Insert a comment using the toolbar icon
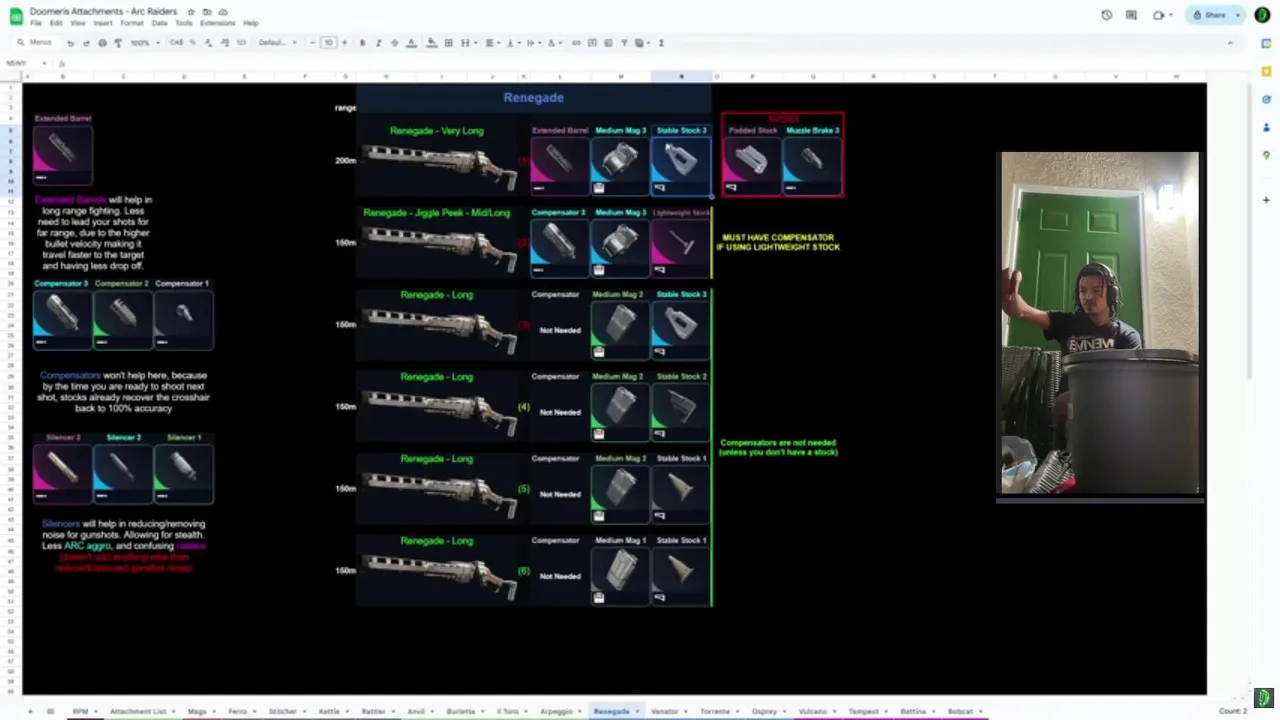1280x720 pixels. click(592, 43)
